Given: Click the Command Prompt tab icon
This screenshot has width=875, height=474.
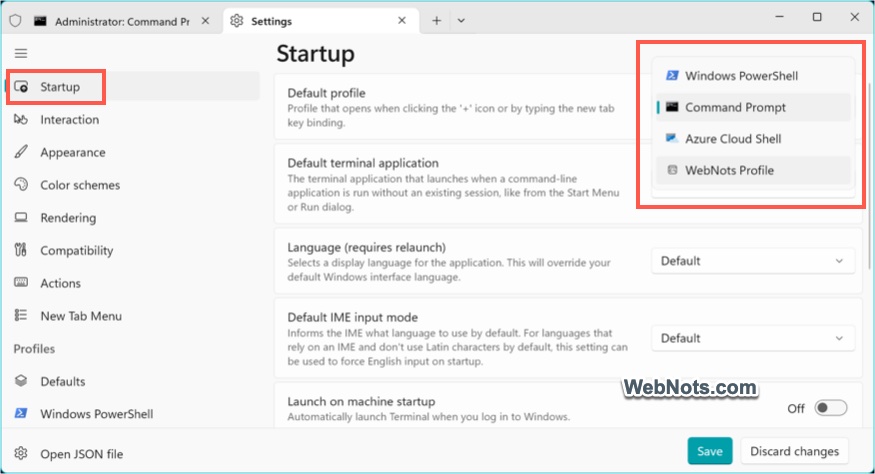Looking at the screenshot, I should pyautogui.click(x=40, y=21).
